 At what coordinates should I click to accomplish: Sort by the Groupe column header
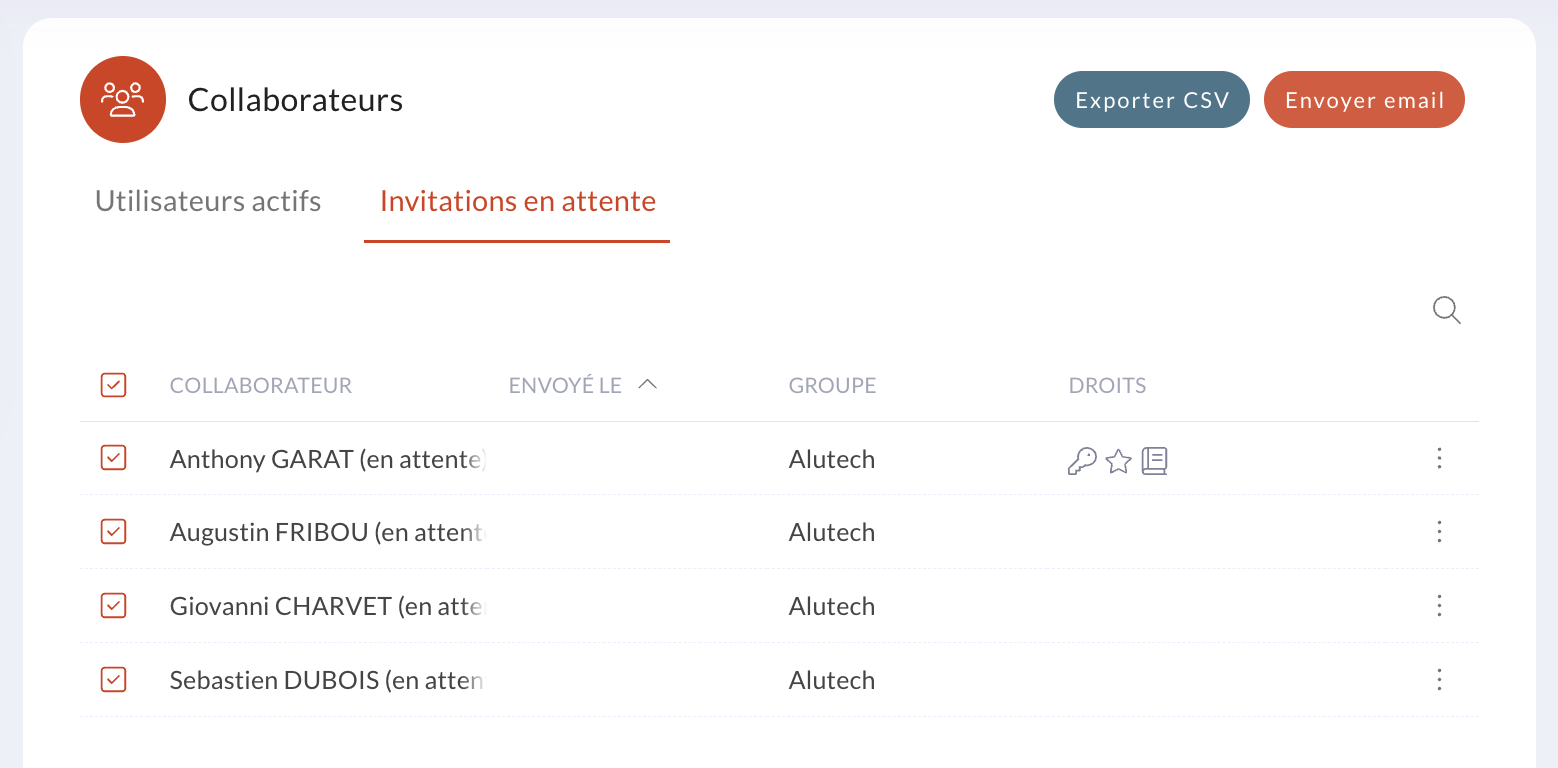[832, 386]
